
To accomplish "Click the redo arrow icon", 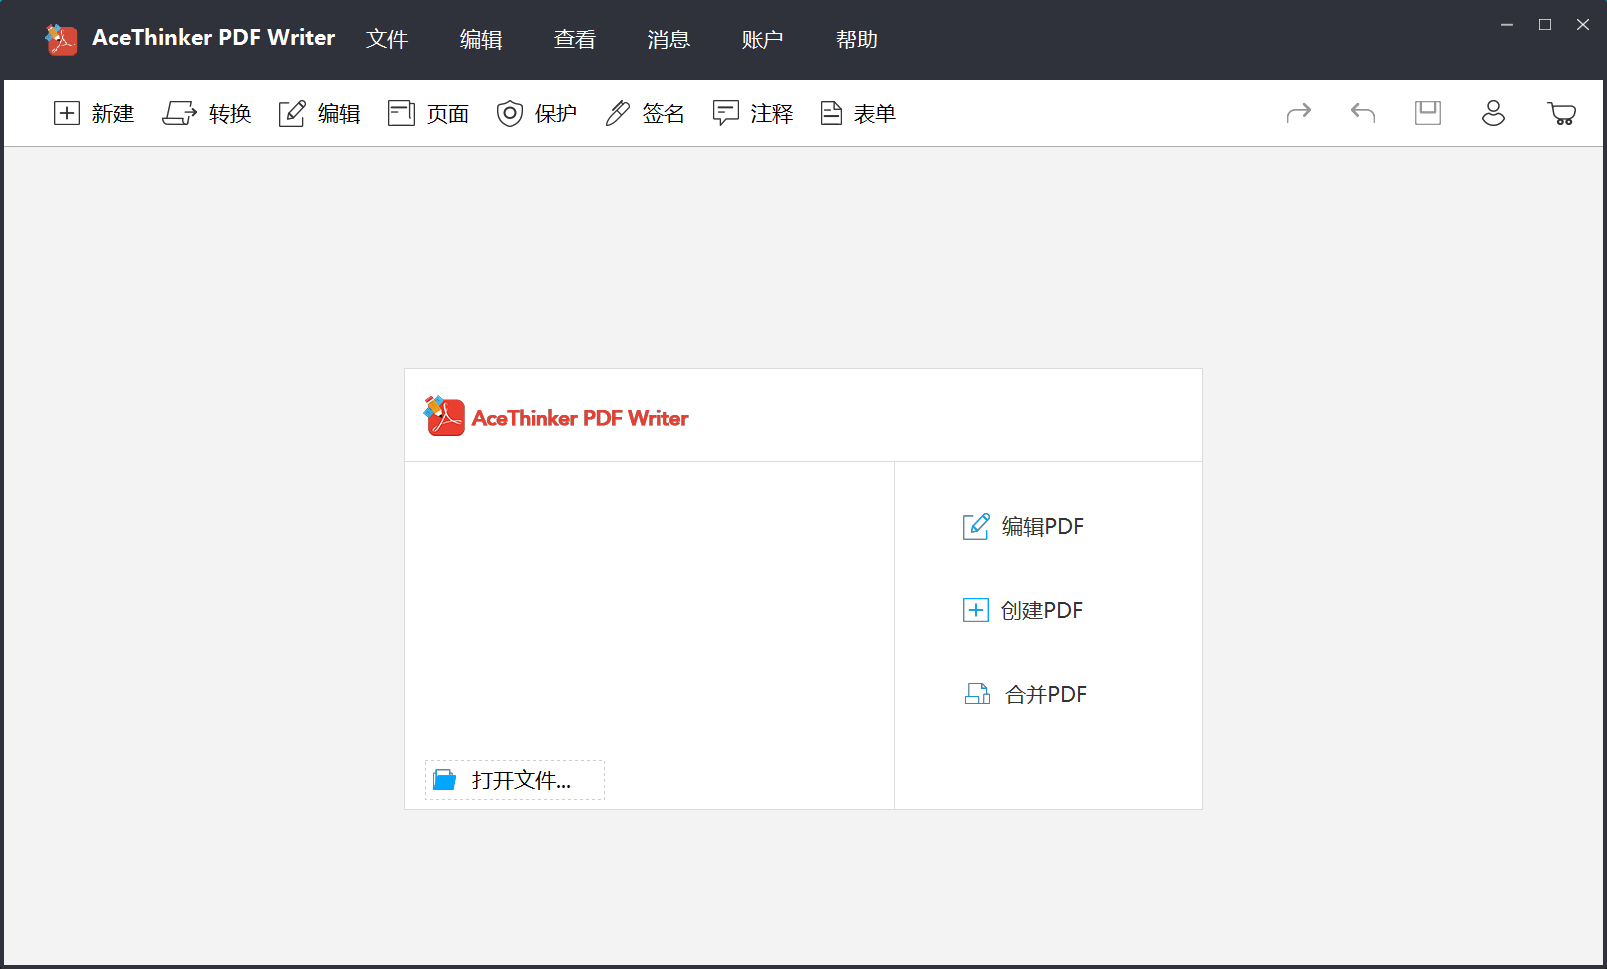I will 1299,112.
